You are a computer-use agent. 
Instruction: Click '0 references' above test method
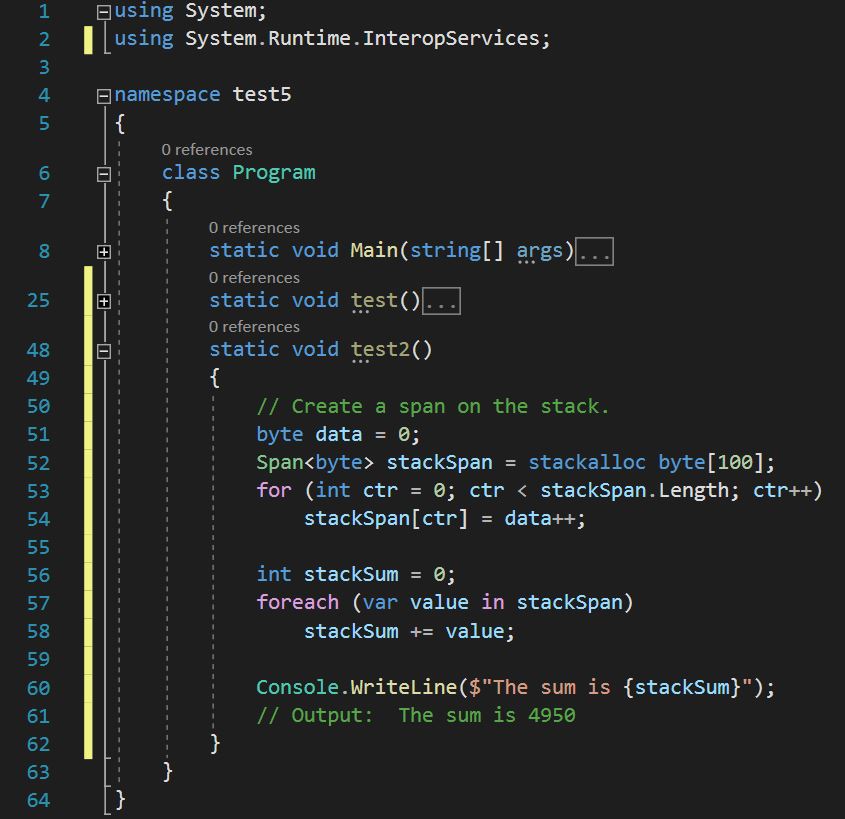254,277
